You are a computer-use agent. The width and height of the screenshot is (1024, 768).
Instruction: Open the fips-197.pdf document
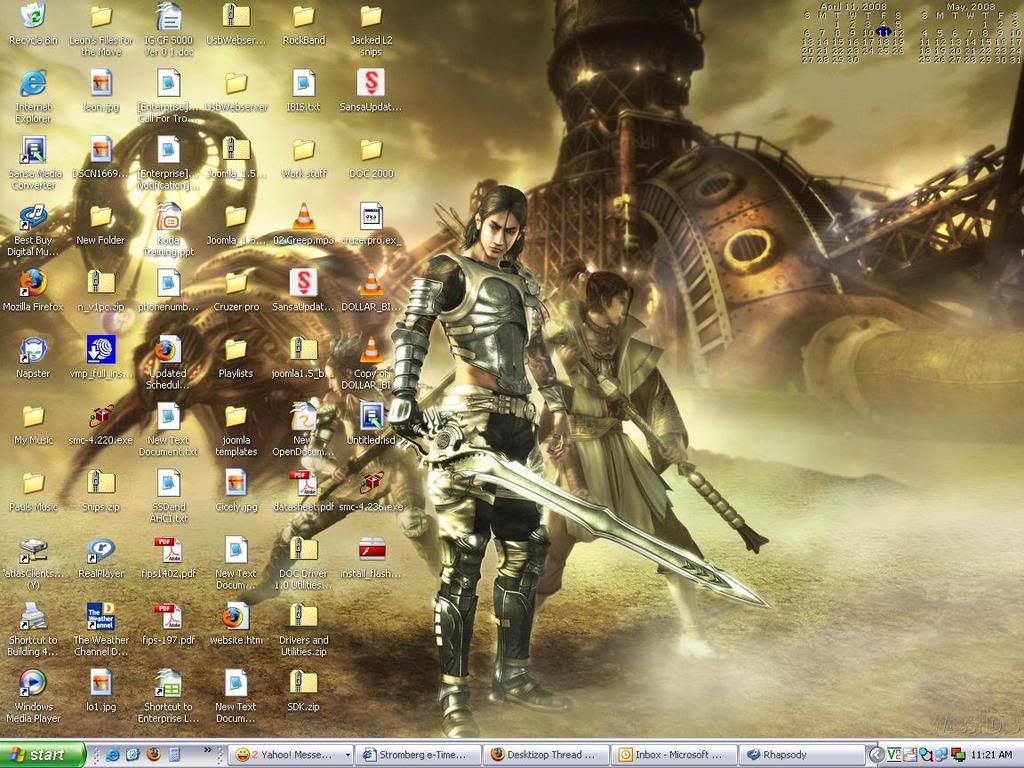click(168, 624)
